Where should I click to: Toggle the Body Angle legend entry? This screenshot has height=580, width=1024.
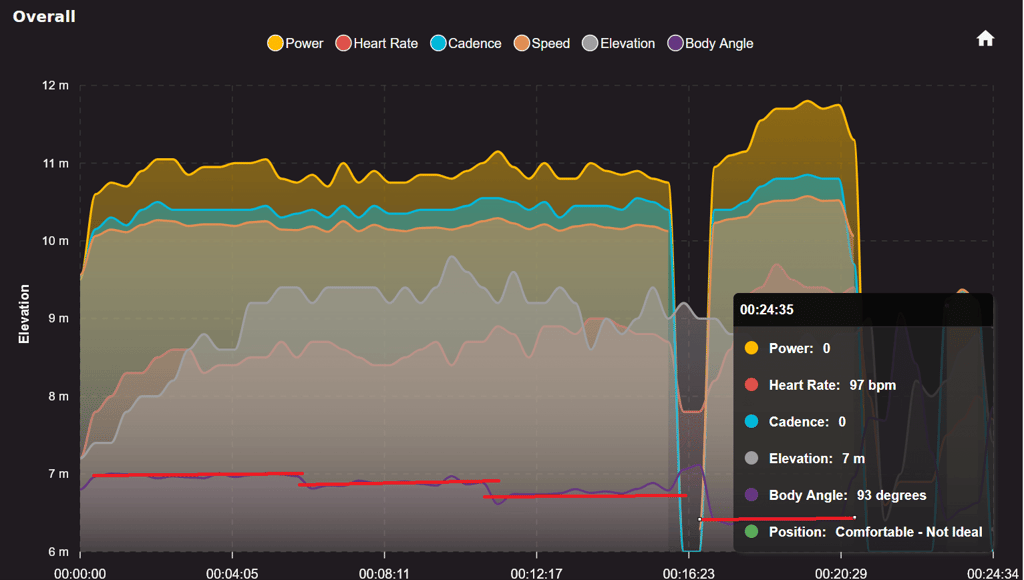710,44
